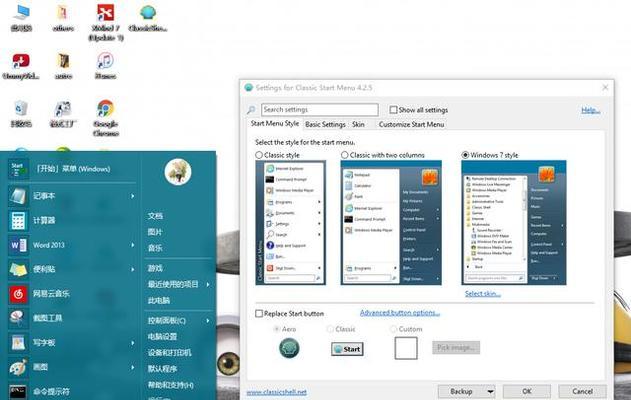Pick the Custom start button radio
The height and width of the screenshot is (400, 631).
pos(393,329)
